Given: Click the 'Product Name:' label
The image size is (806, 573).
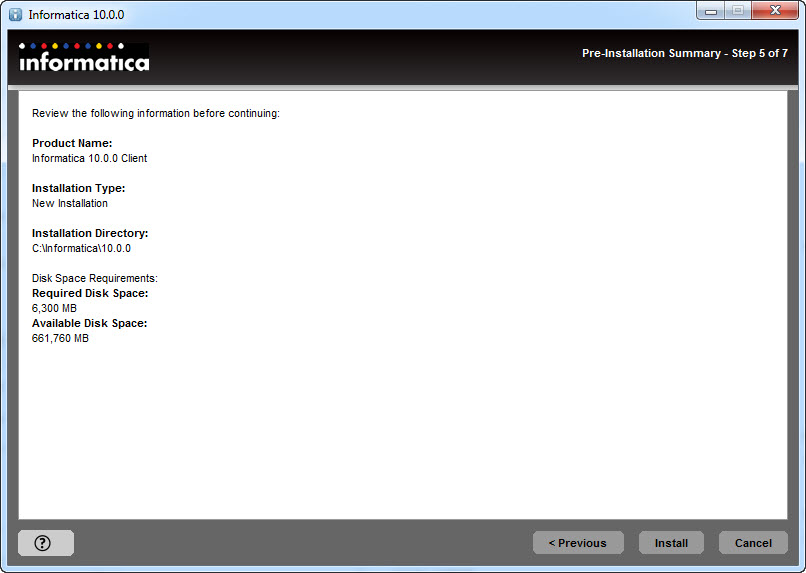Looking at the screenshot, I should coord(72,143).
